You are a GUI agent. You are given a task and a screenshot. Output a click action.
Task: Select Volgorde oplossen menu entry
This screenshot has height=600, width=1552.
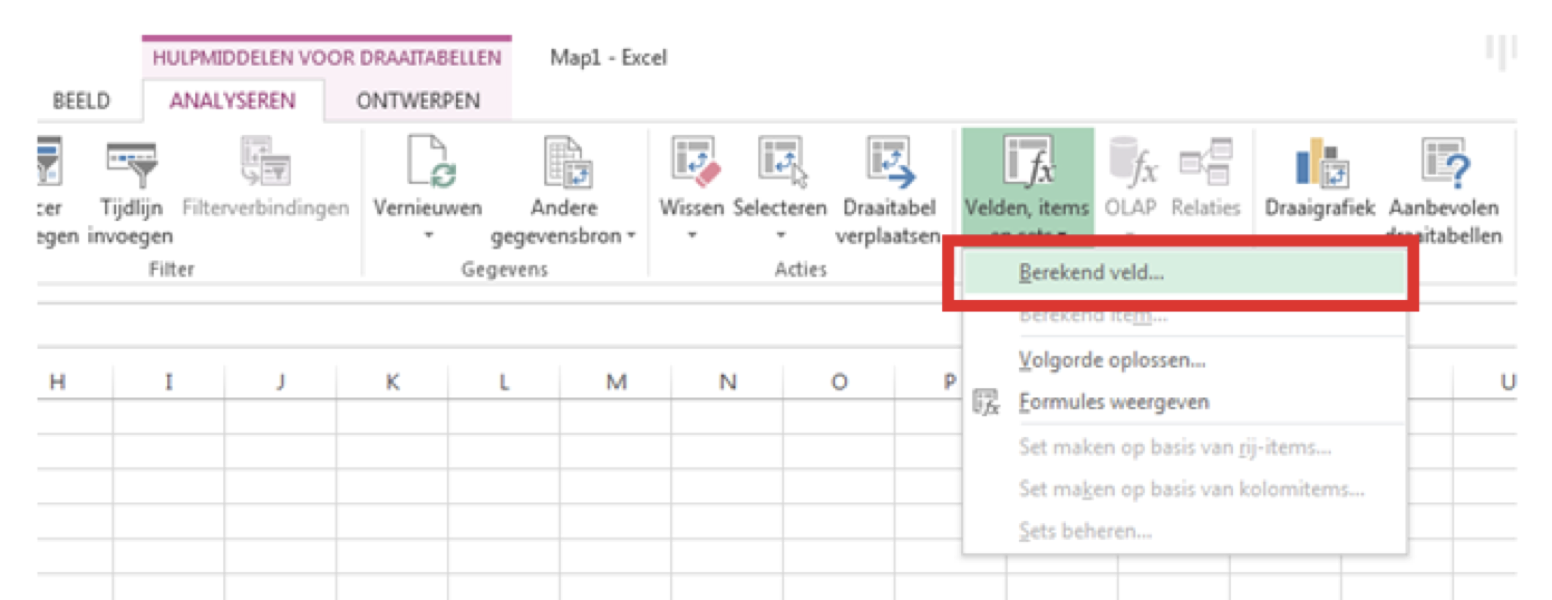[x=1111, y=359]
